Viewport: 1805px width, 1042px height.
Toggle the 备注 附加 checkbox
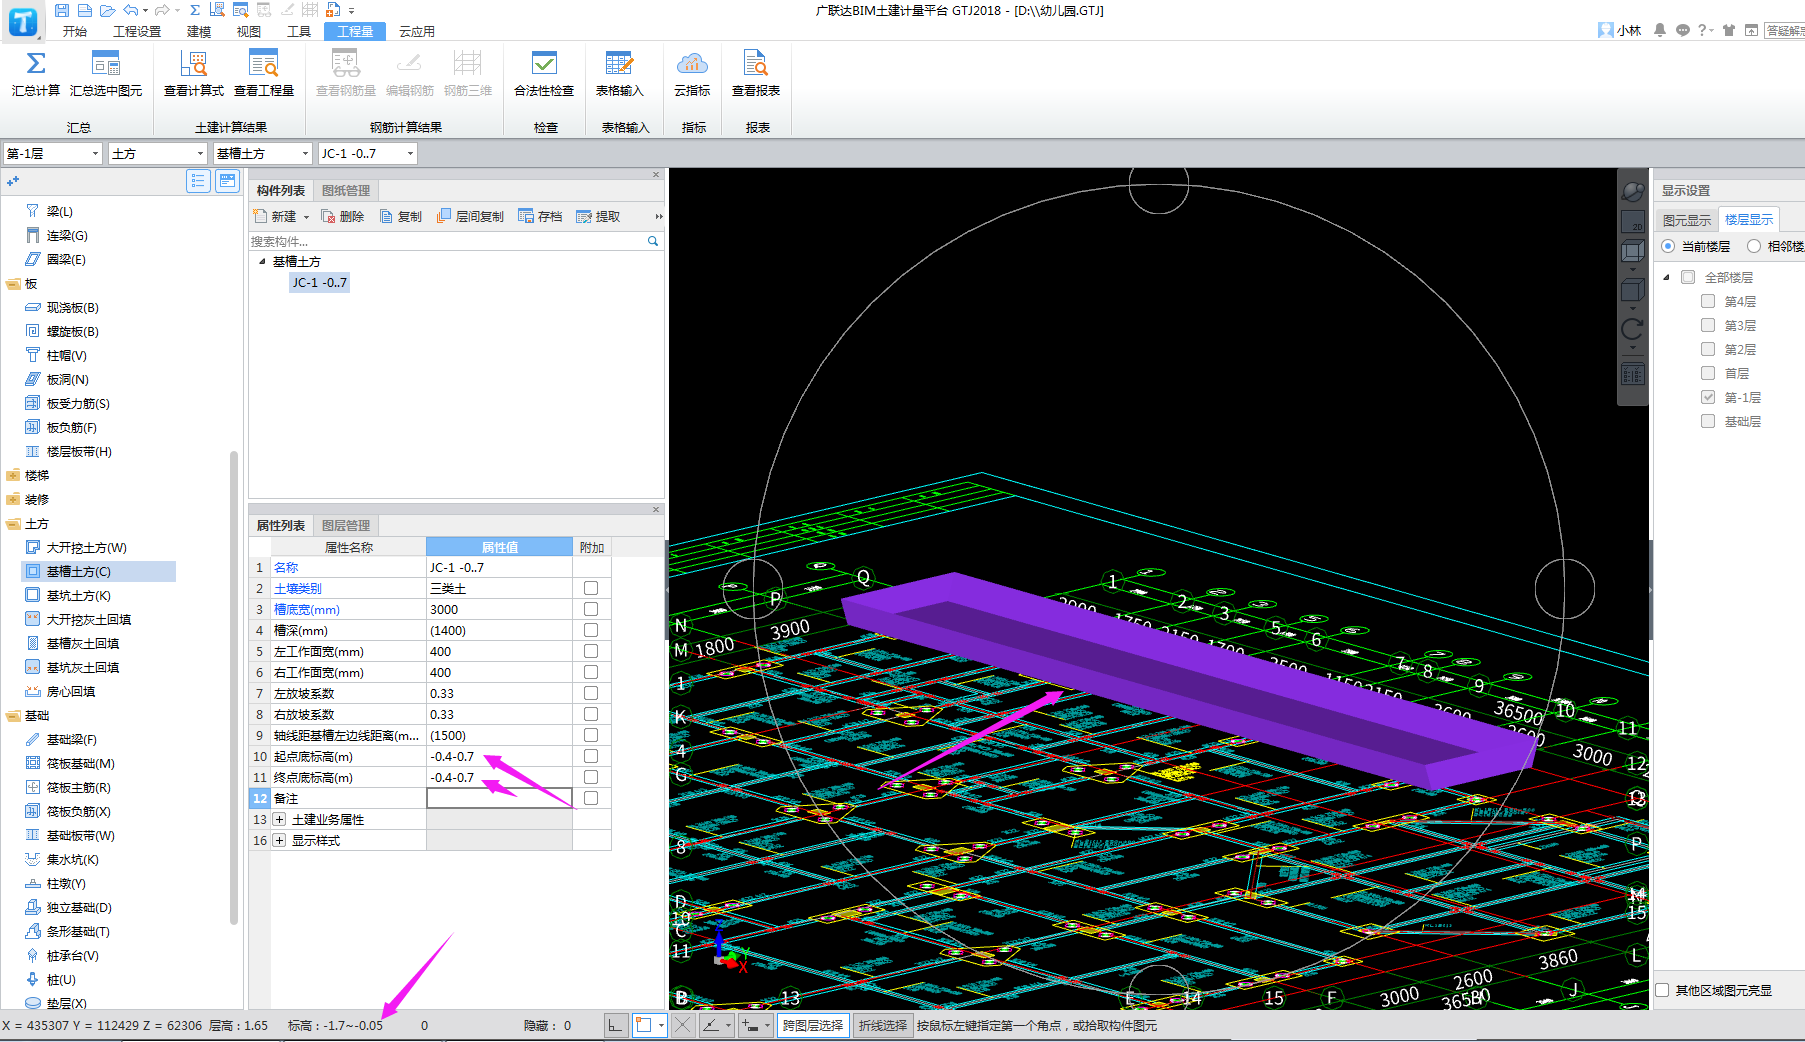point(591,798)
